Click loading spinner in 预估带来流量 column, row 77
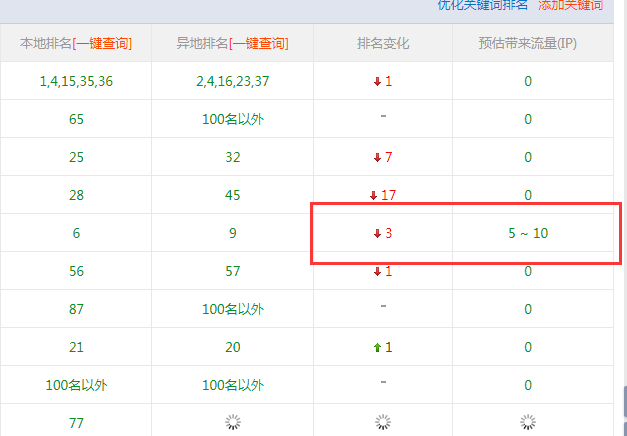 coord(528,422)
